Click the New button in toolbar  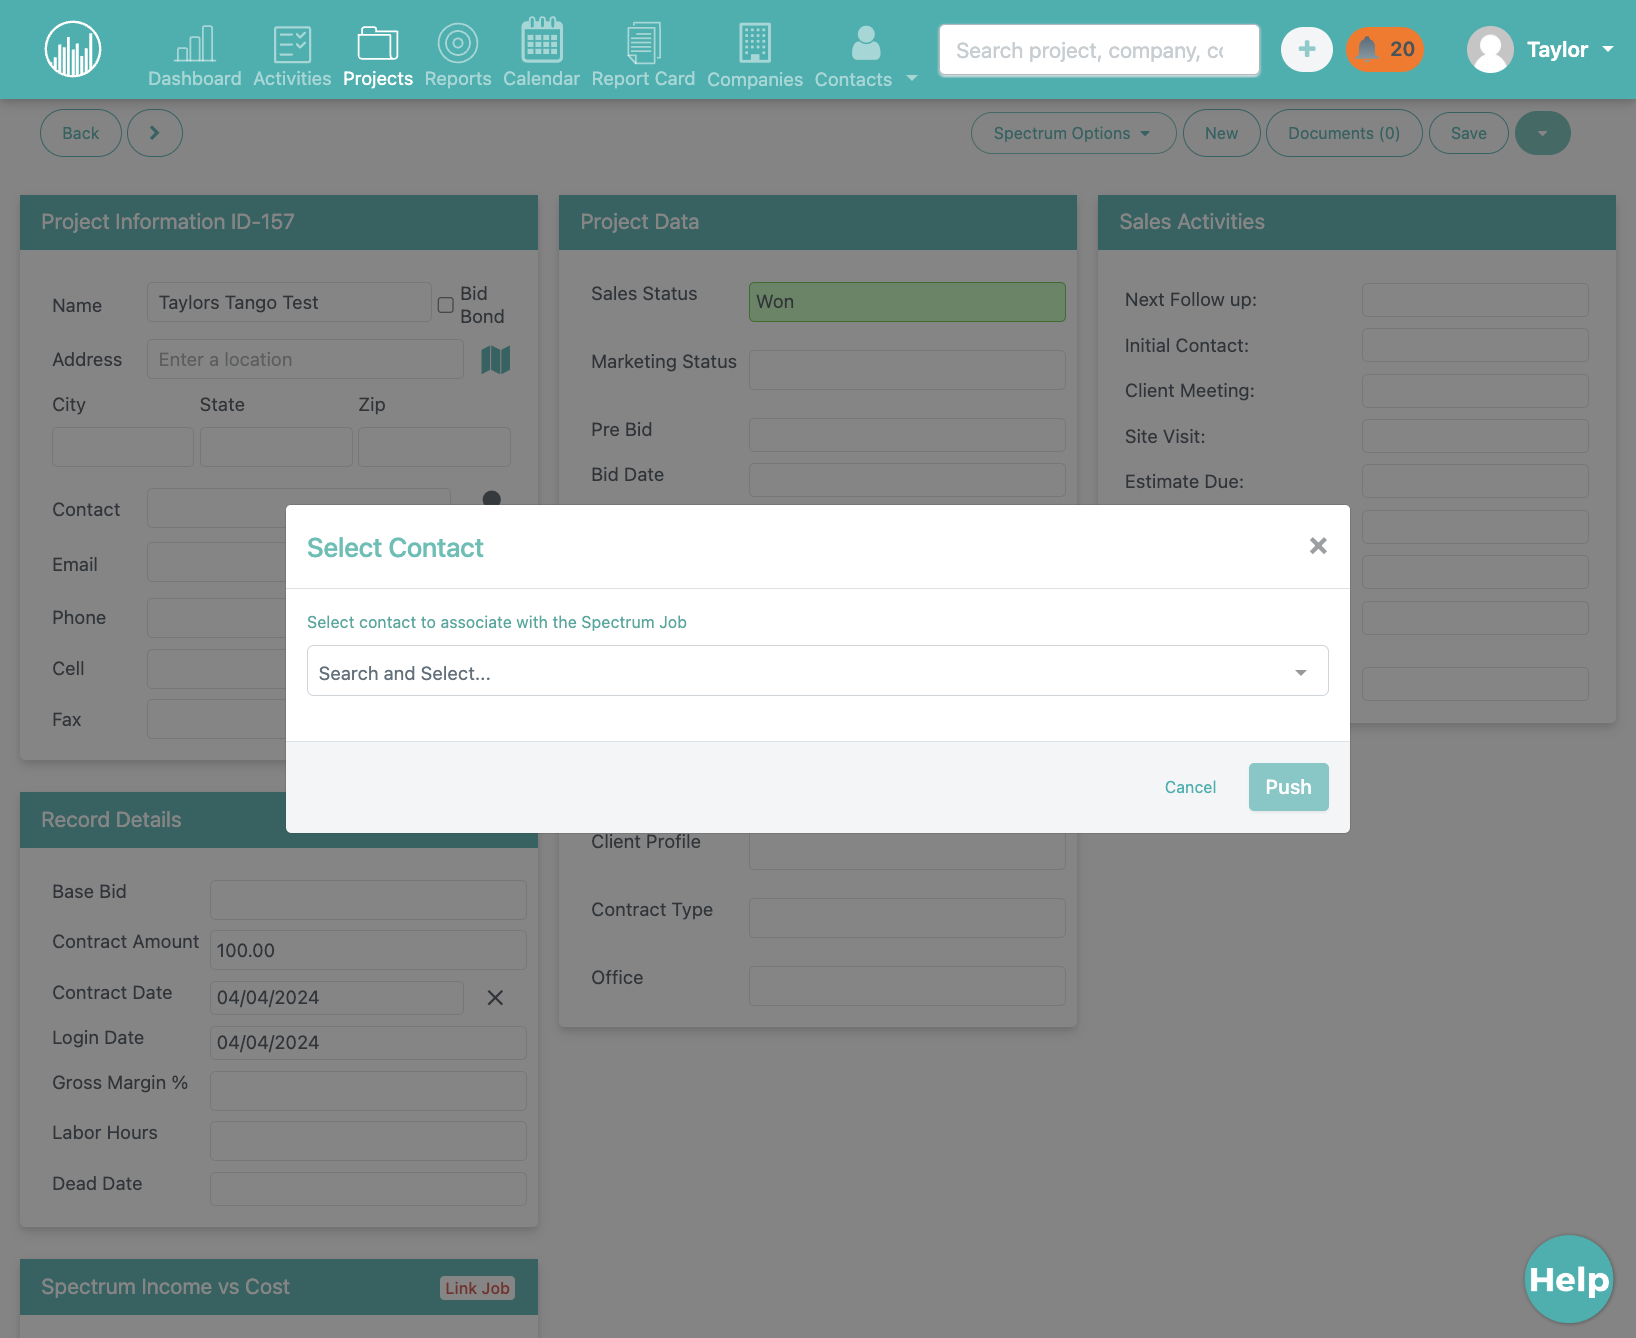1221,133
